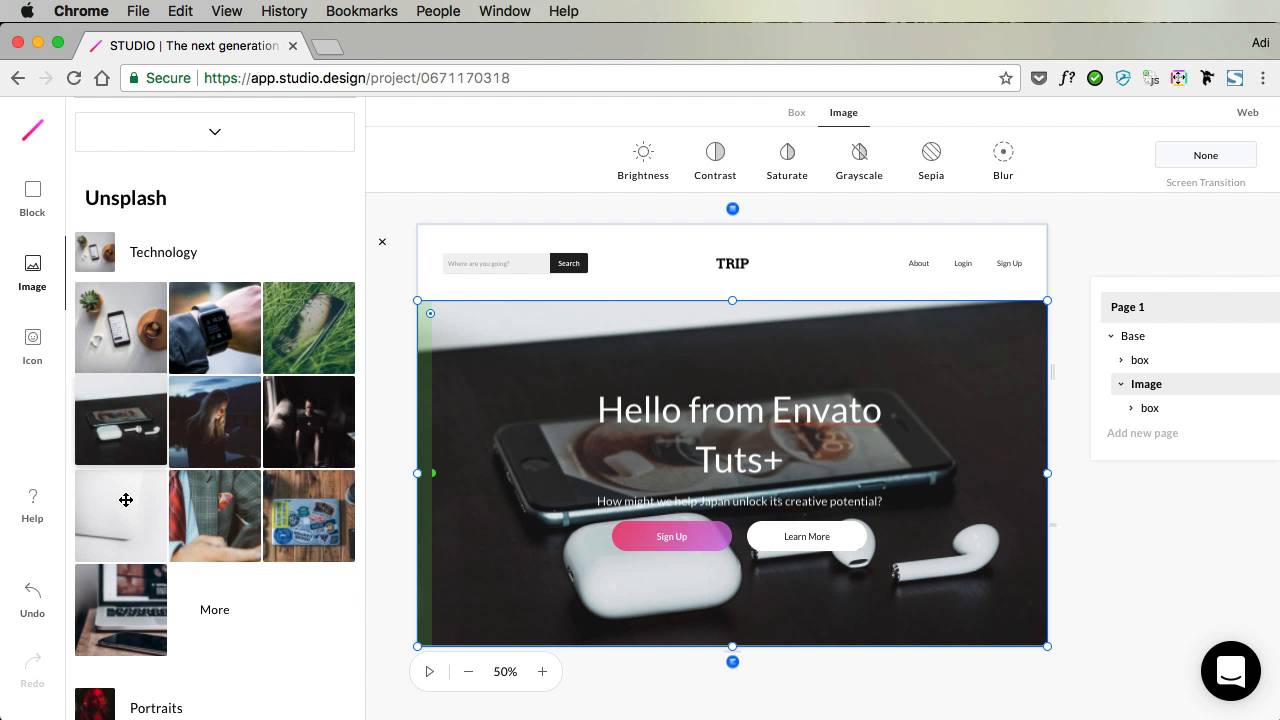Click the canvas search input field
Image resolution: width=1280 pixels, height=720 pixels.
coord(496,264)
